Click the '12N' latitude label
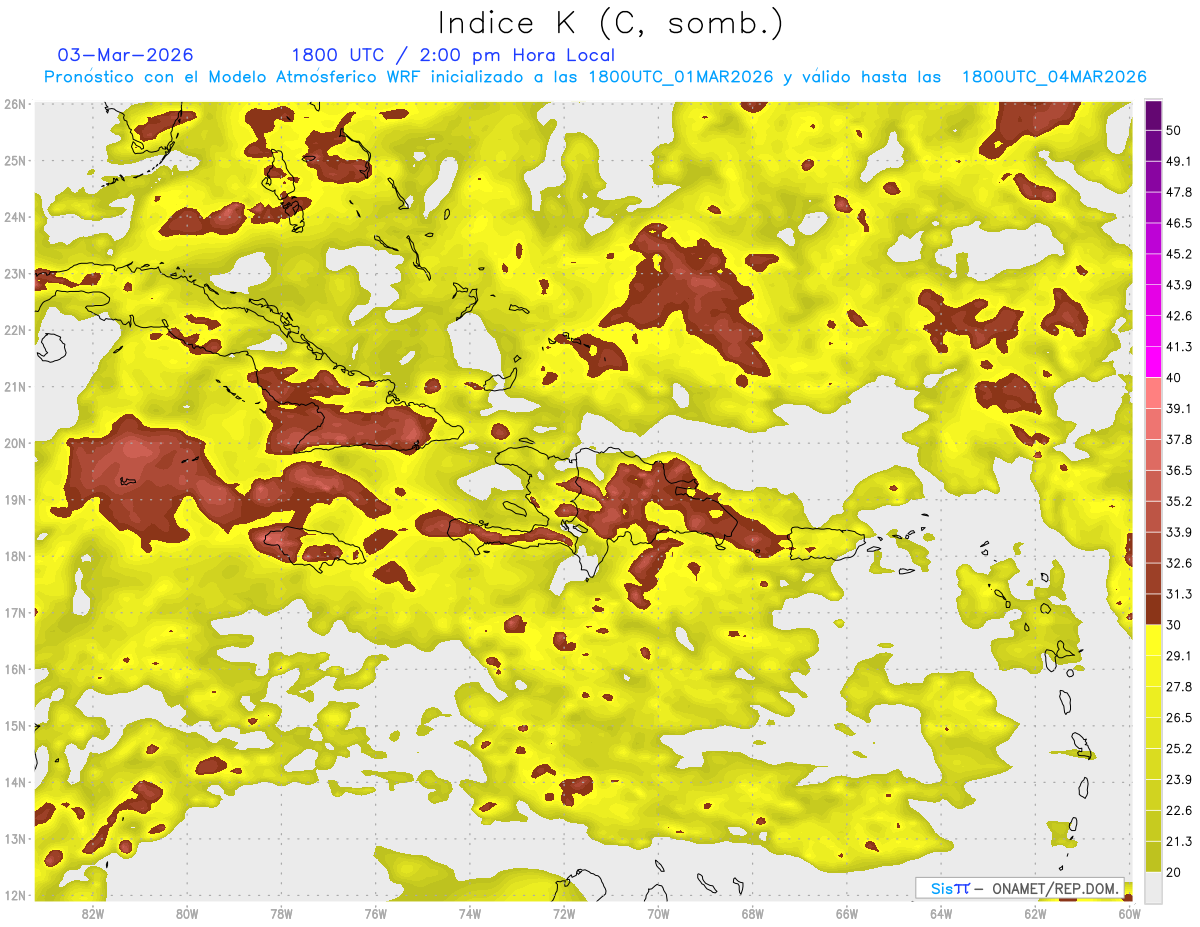Viewport: 1200px width, 927px height. [x=15, y=895]
